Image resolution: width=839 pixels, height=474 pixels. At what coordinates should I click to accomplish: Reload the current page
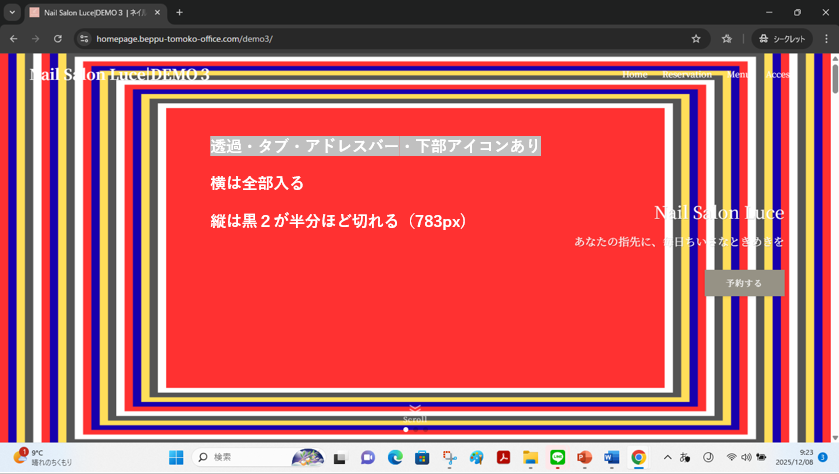click(x=58, y=39)
